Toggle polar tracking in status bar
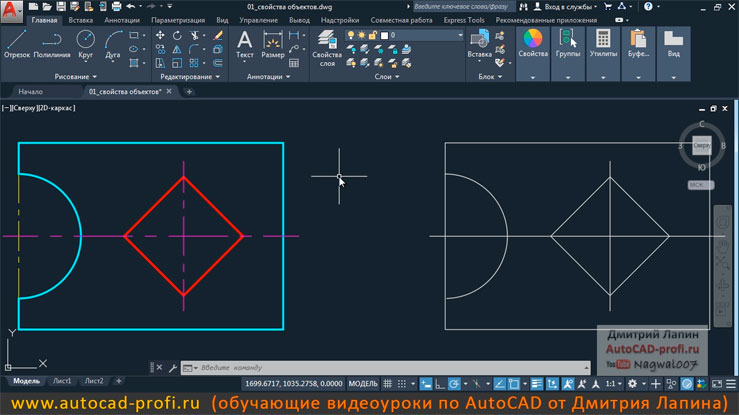This screenshot has height=415, width=739. 454,384
